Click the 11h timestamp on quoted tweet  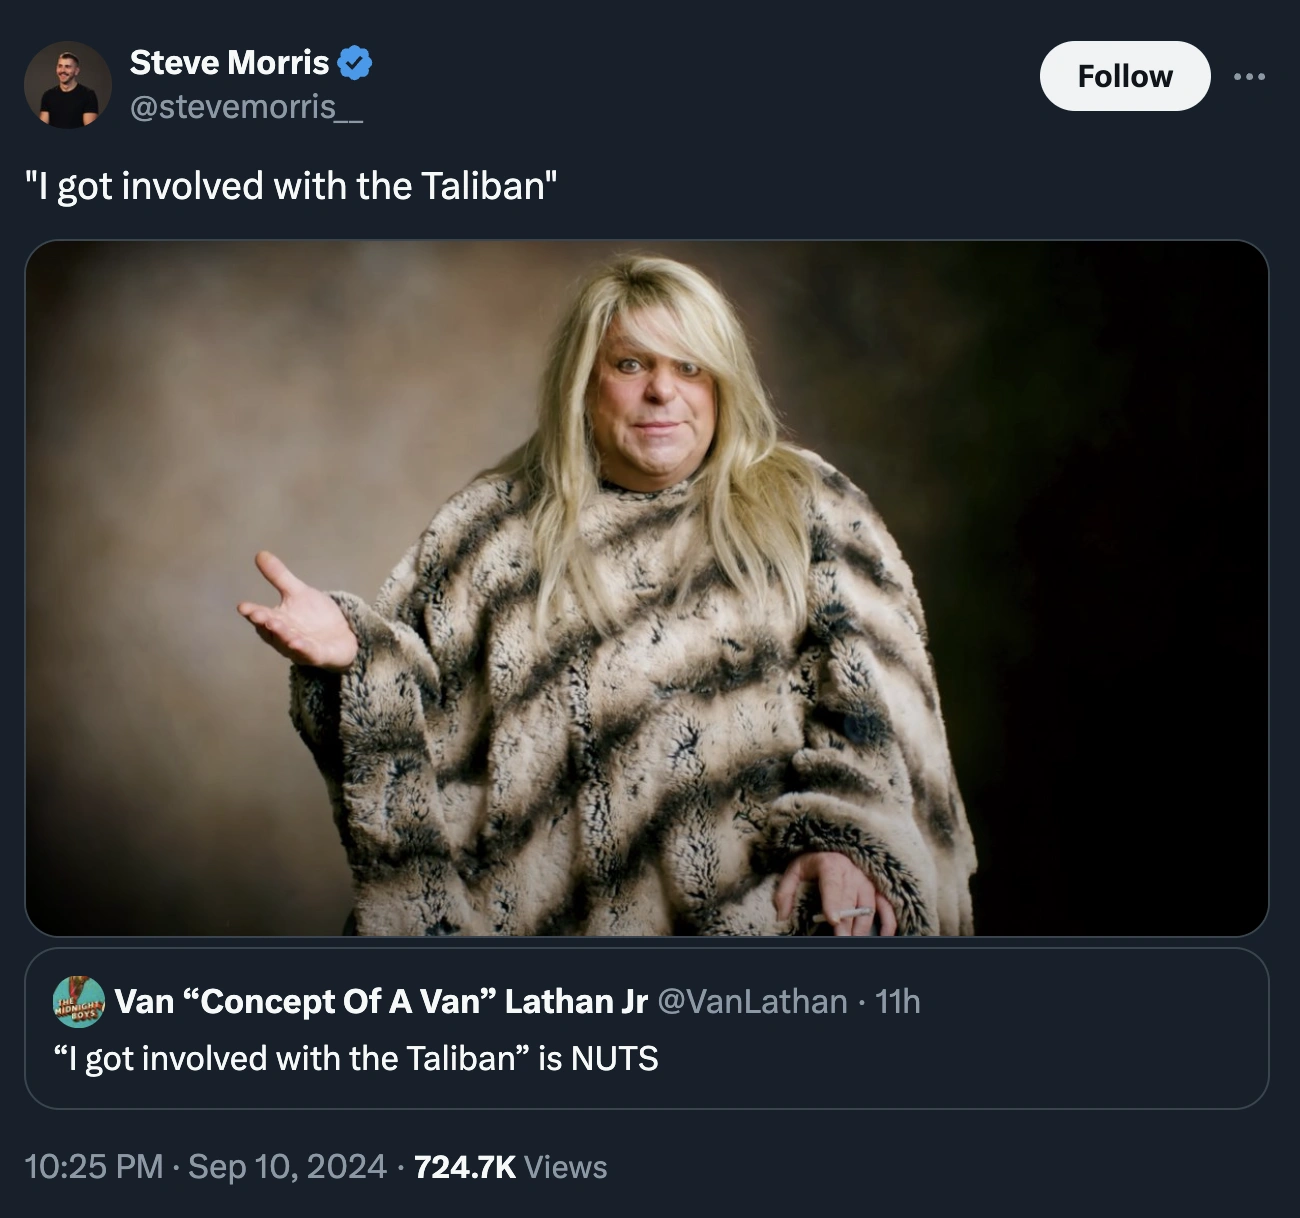point(899,1001)
